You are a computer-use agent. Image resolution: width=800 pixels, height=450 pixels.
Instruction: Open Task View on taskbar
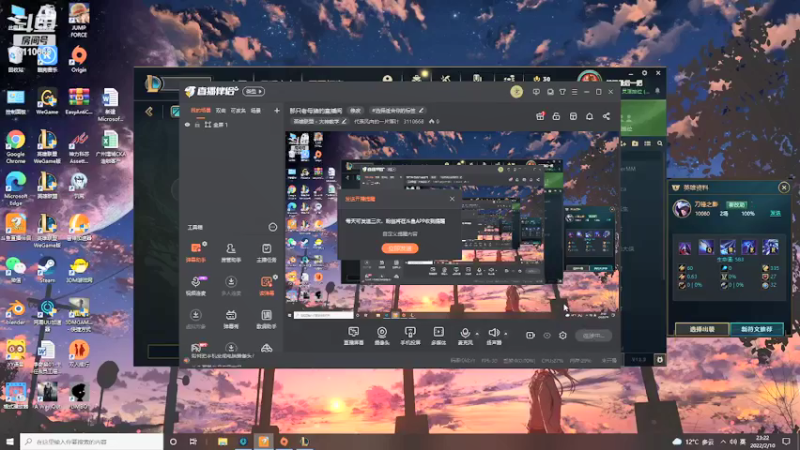[193, 441]
